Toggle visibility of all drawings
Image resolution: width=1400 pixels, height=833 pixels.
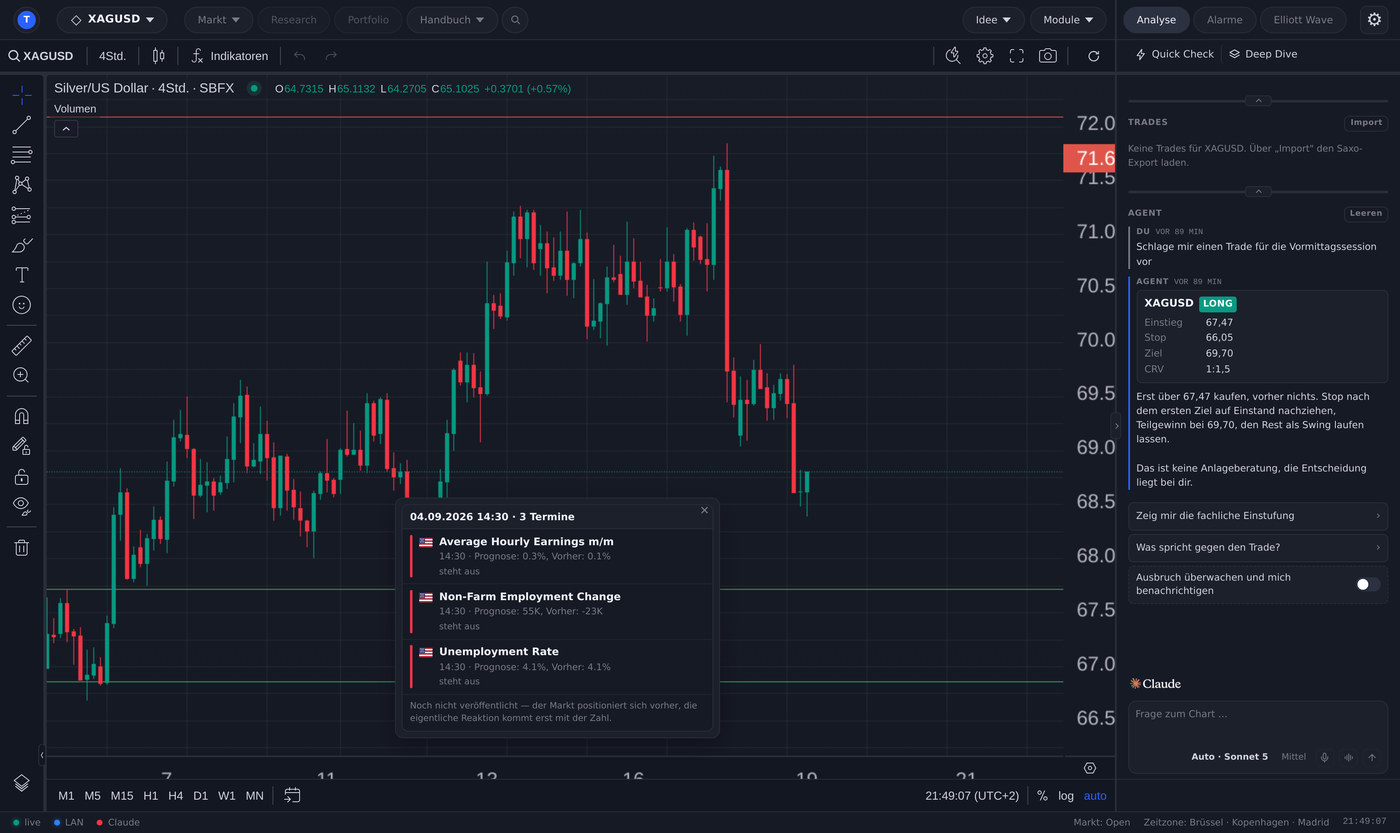click(x=21, y=506)
